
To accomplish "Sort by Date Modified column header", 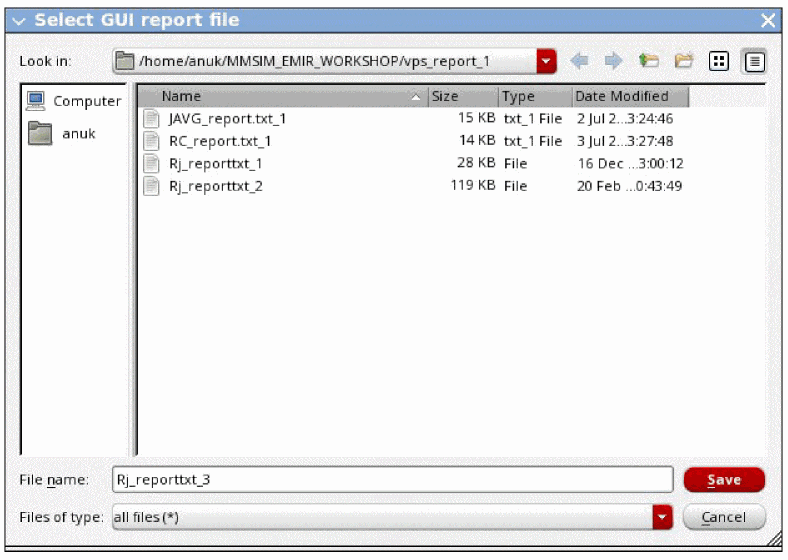I will [x=630, y=97].
